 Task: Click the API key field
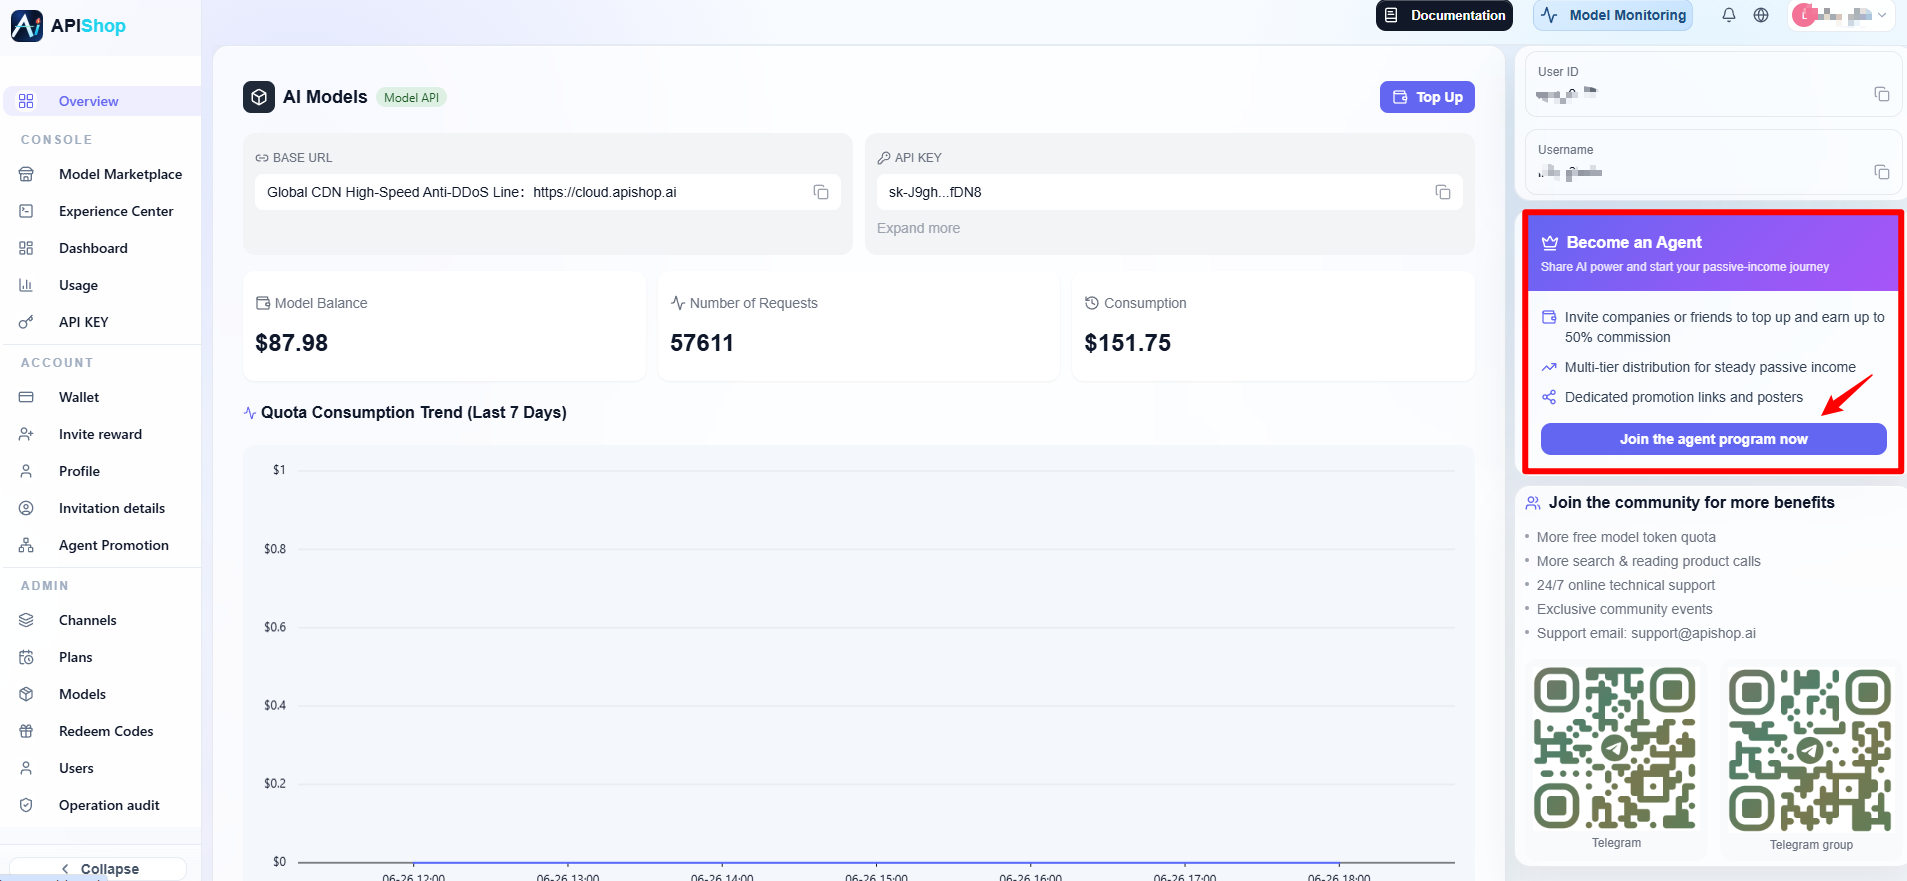point(1169,192)
